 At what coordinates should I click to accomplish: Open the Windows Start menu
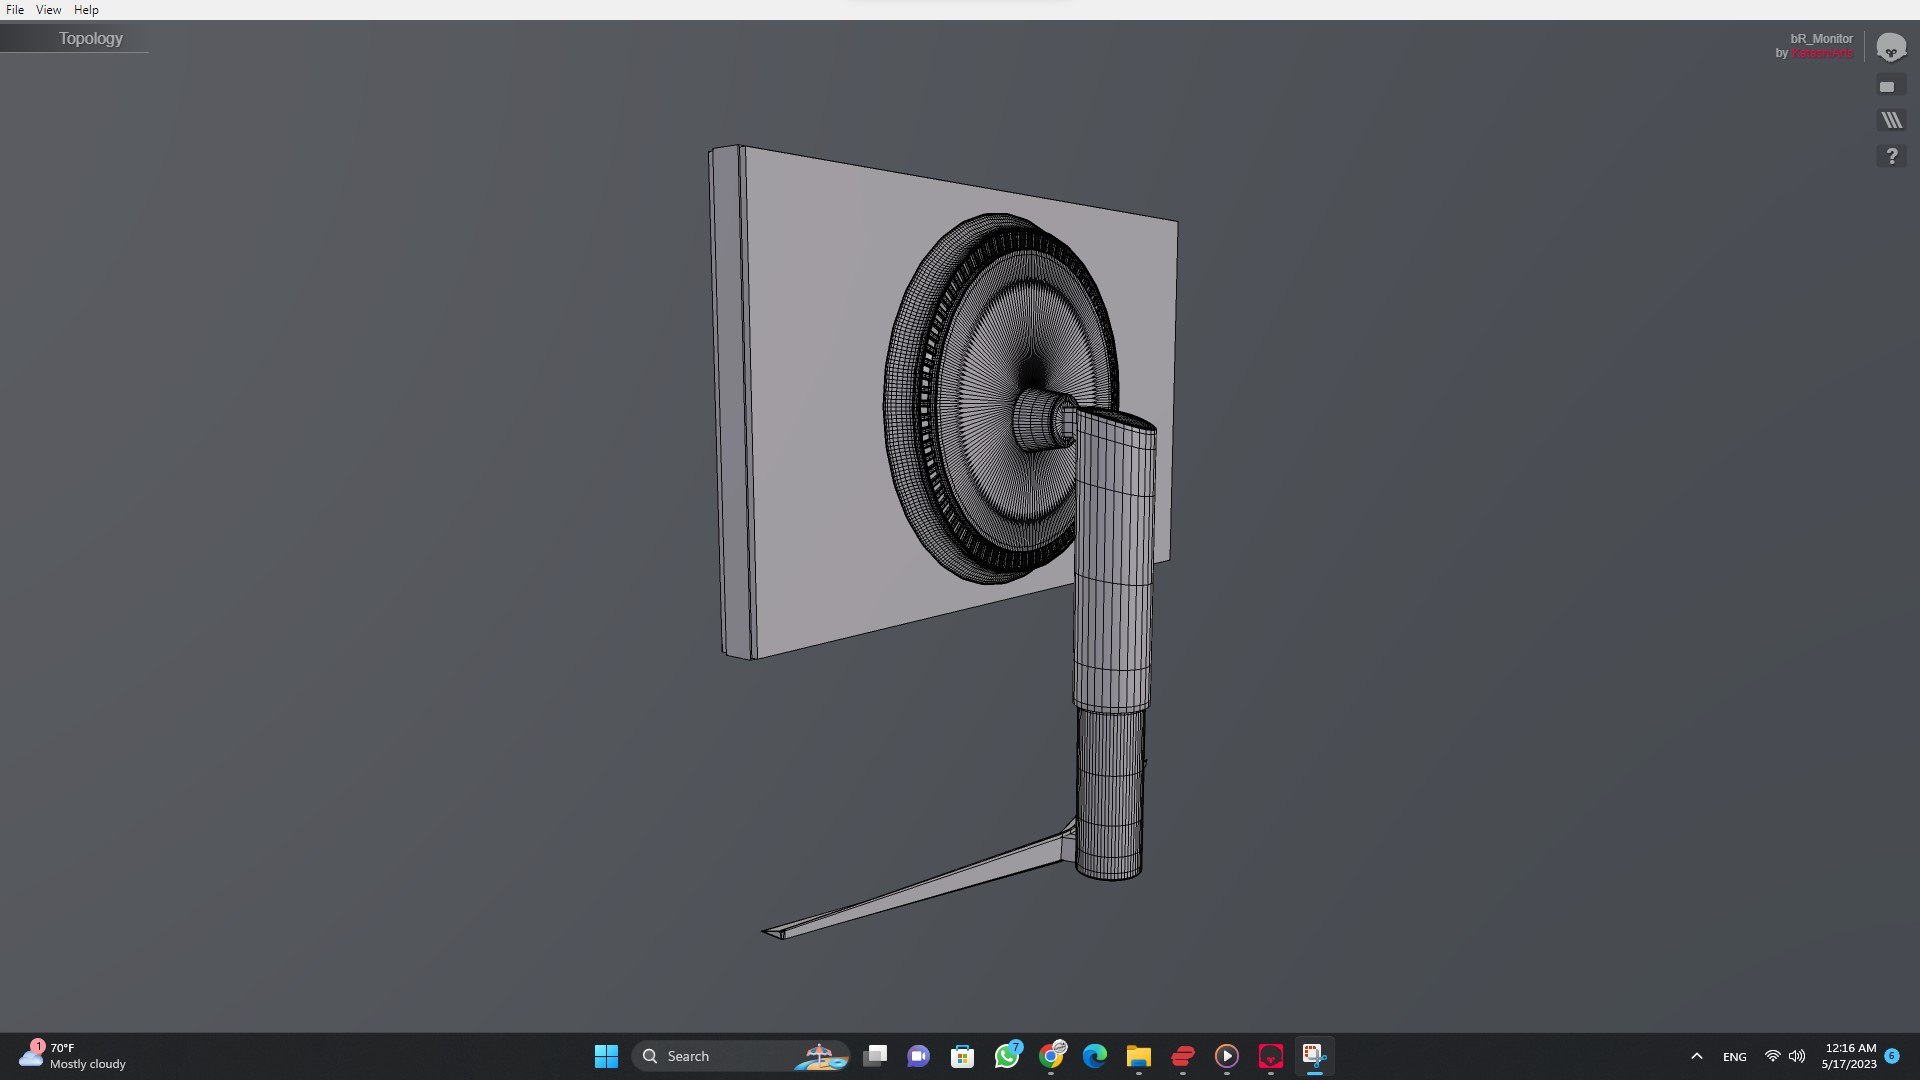(606, 1056)
